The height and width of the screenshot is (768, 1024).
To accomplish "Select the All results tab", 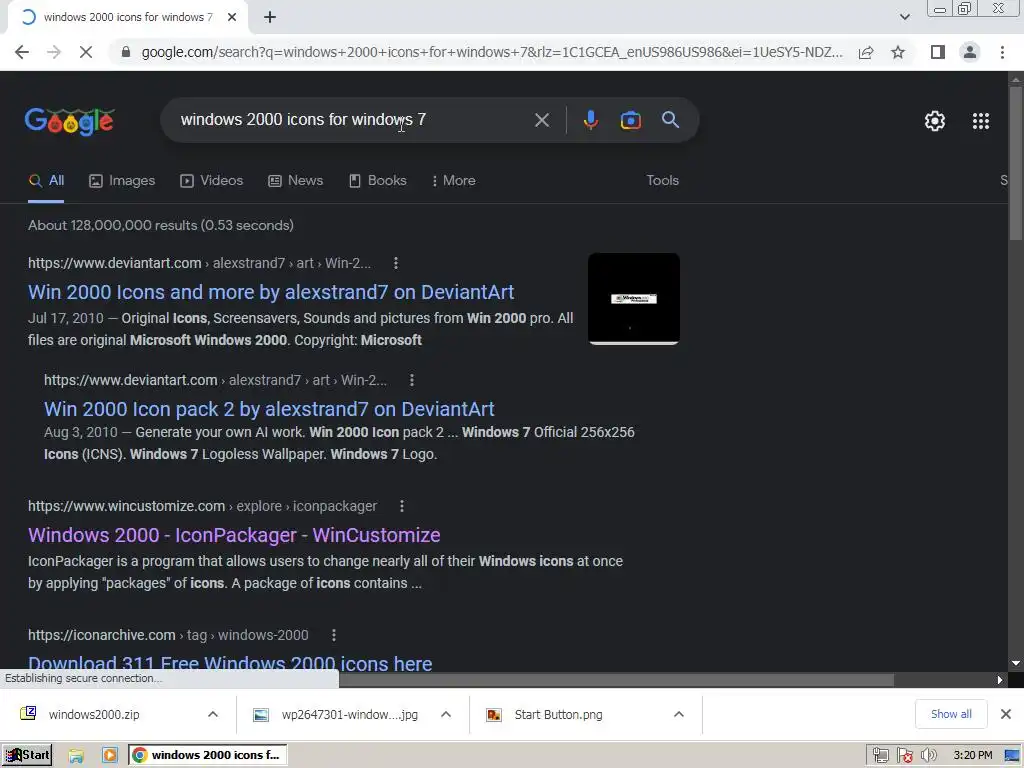I will [46, 181].
